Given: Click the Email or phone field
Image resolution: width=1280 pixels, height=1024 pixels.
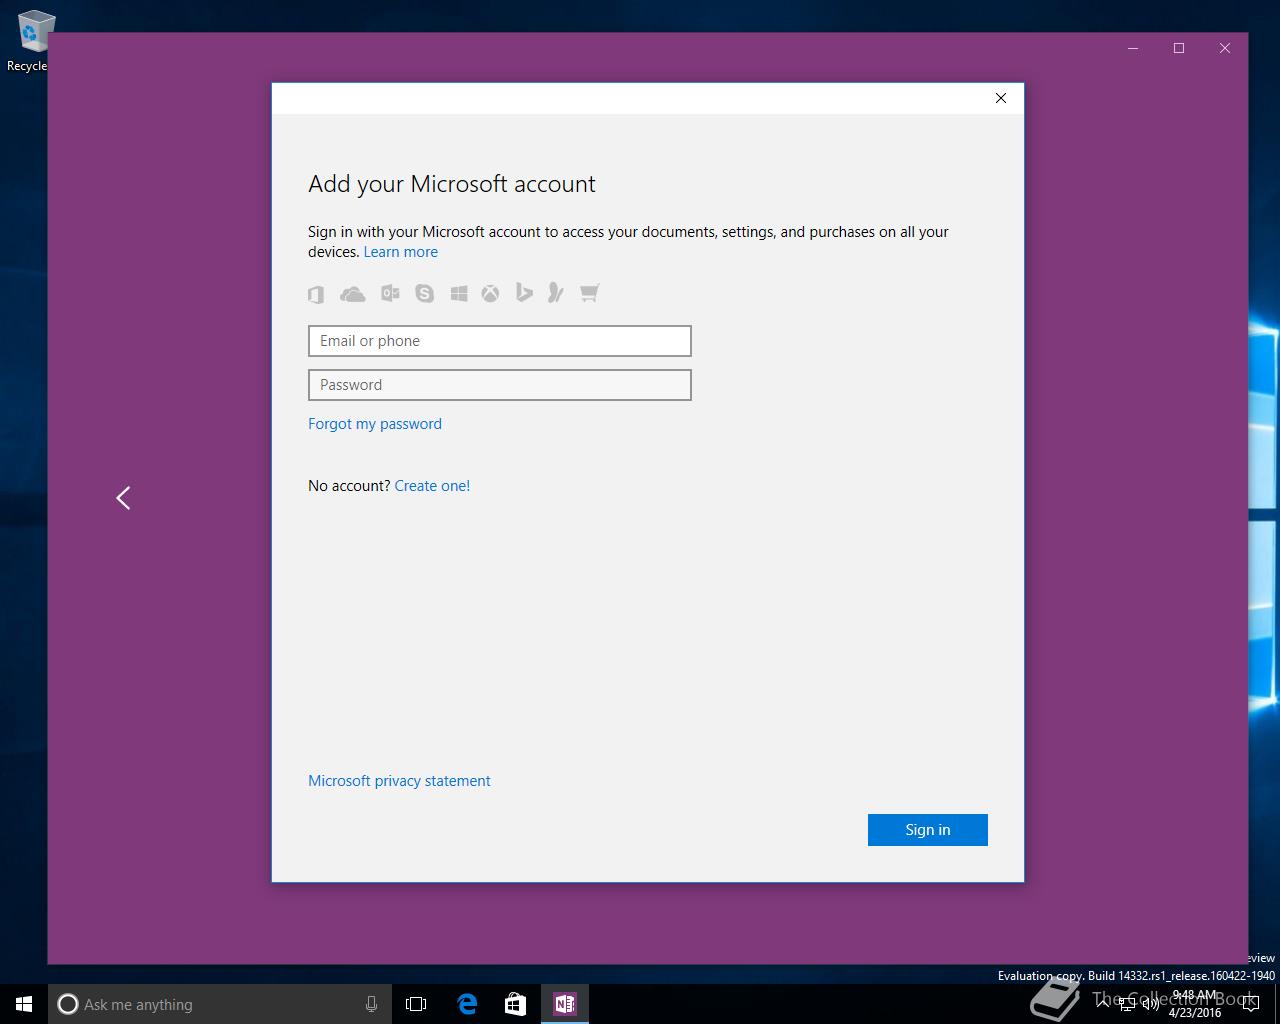Looking at the screenshot, I should click(500, 341).
